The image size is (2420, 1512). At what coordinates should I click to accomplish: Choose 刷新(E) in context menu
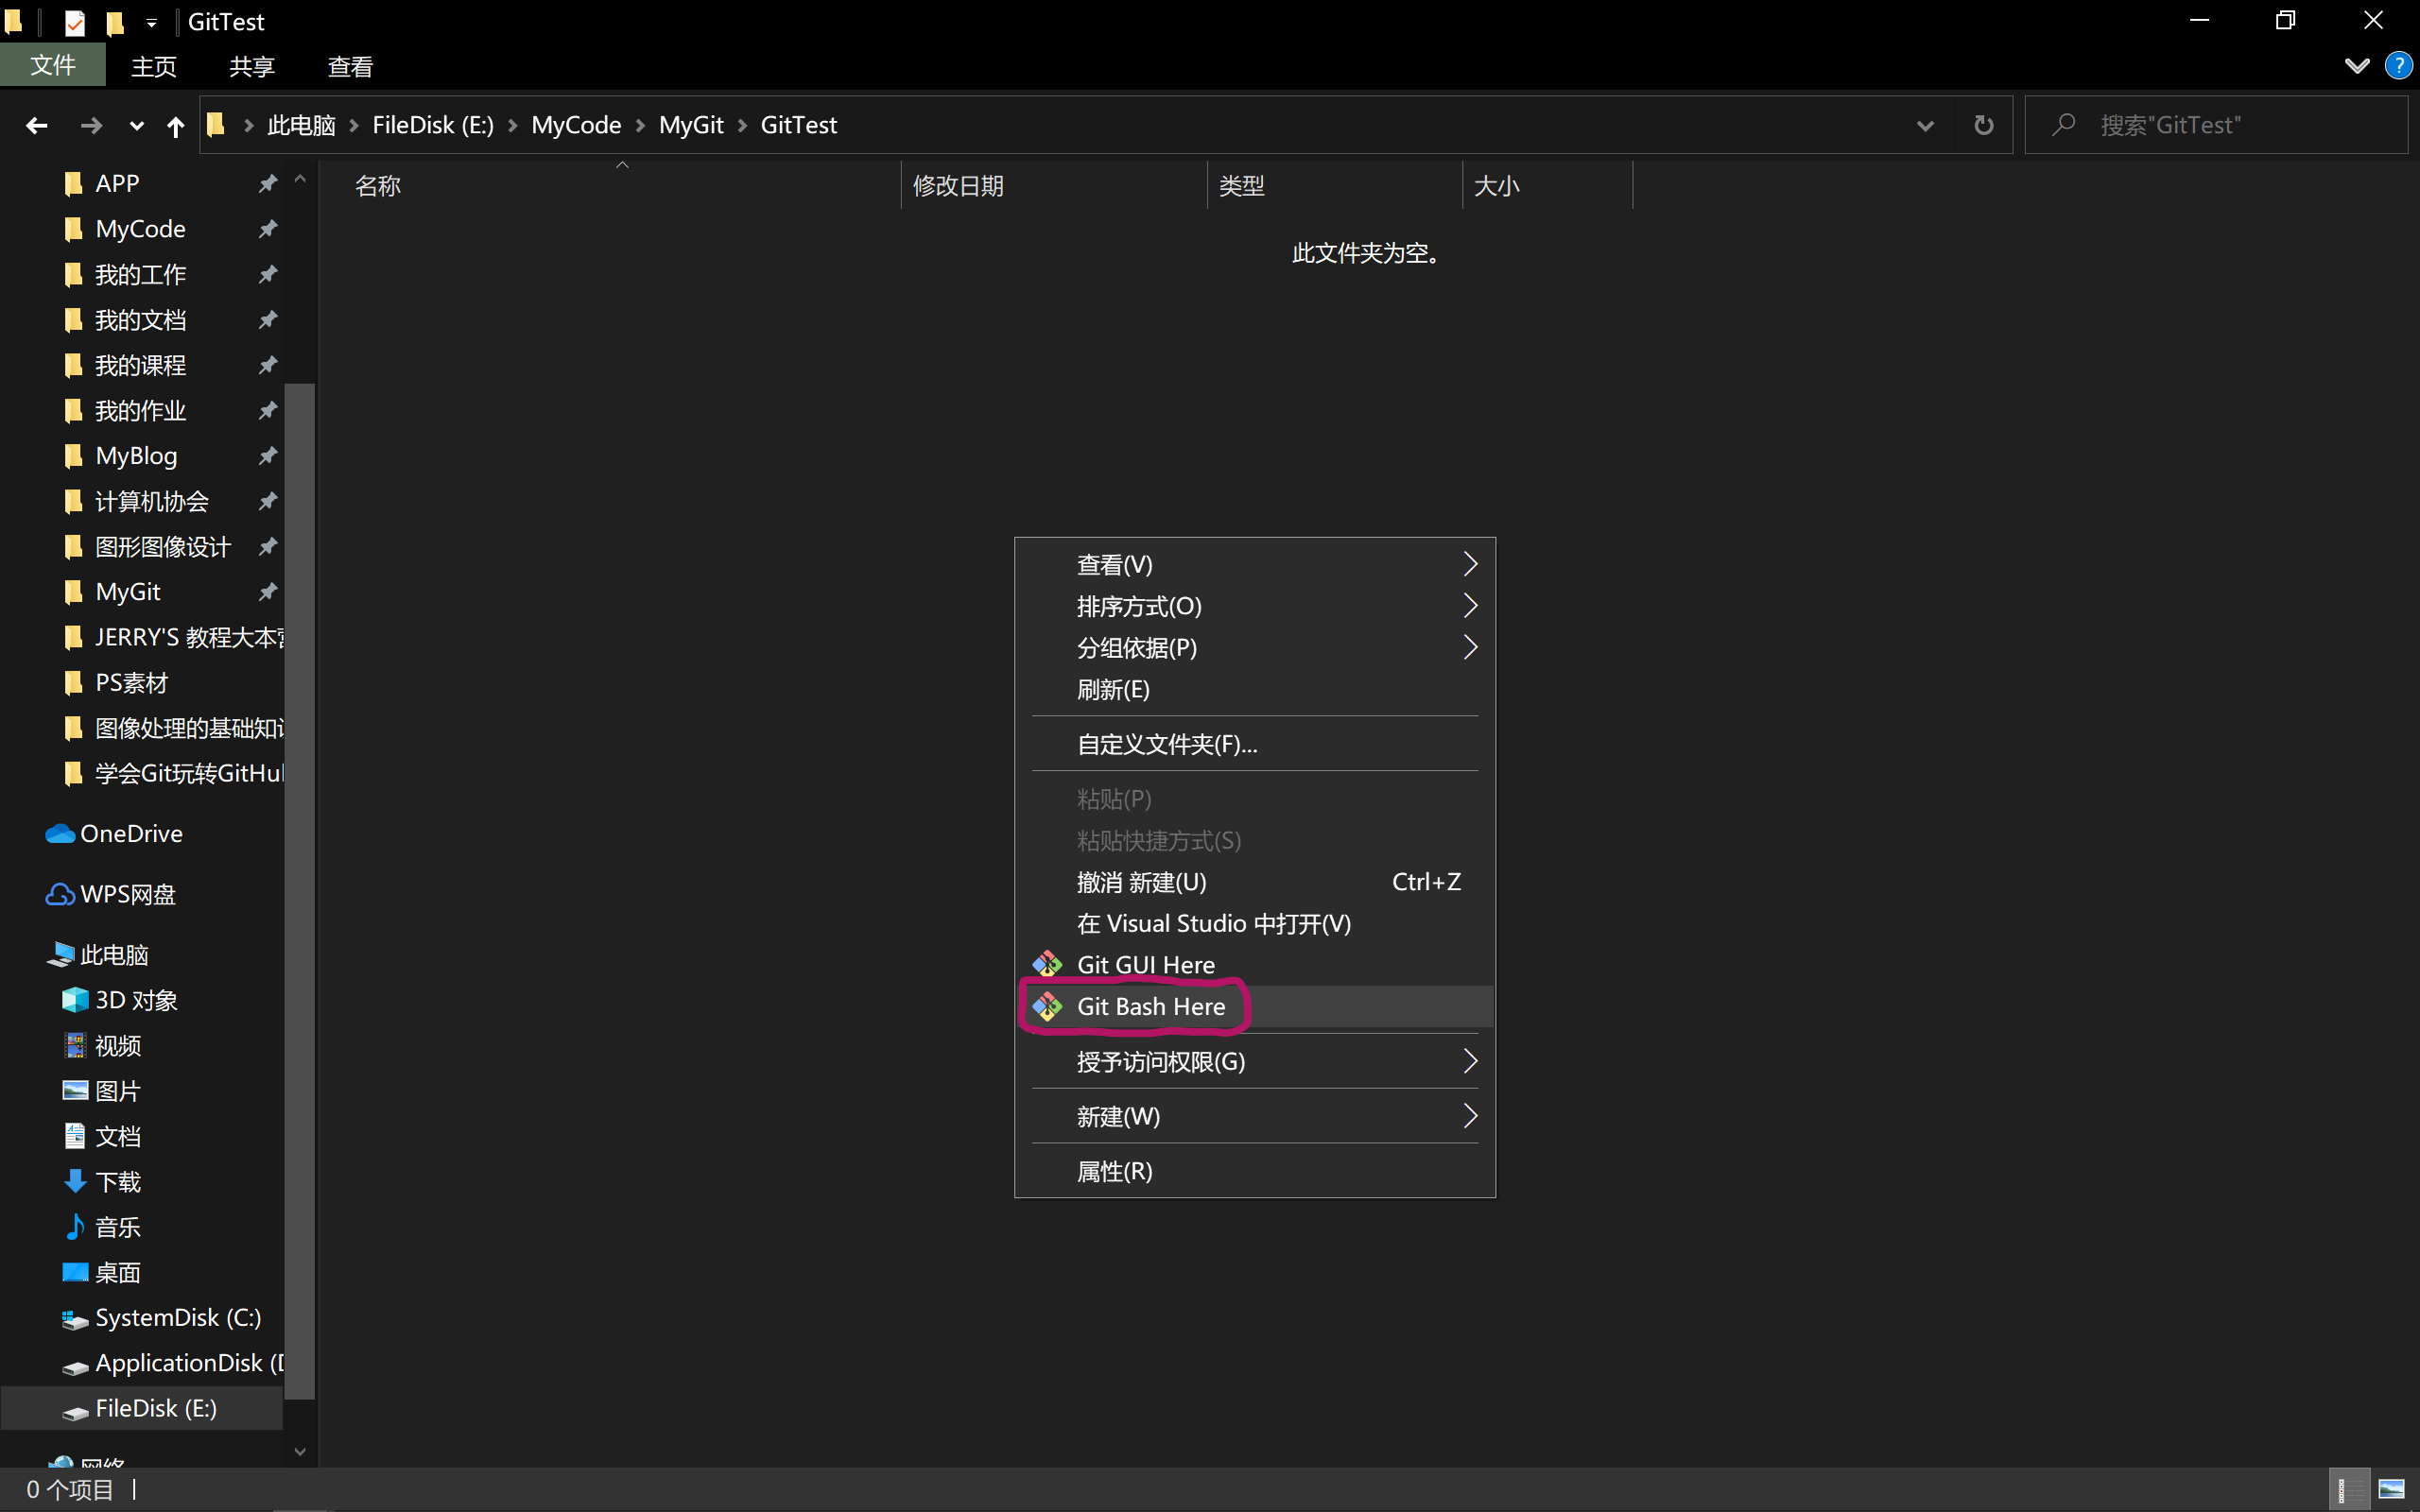coord(1255,689)
